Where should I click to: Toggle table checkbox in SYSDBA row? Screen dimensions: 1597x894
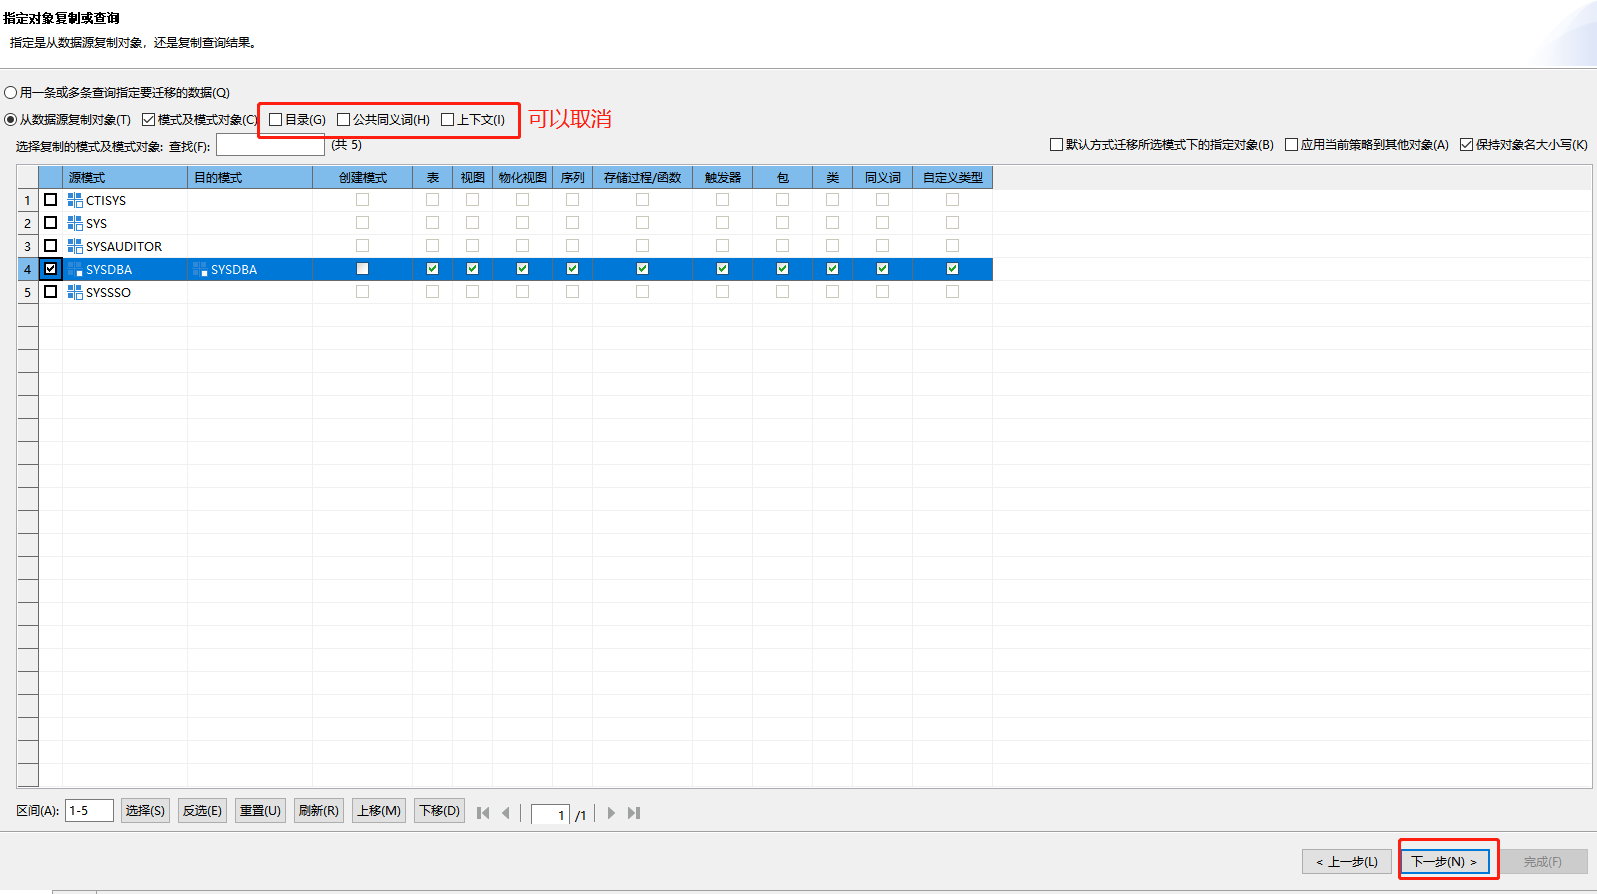[x=432, y=268]
